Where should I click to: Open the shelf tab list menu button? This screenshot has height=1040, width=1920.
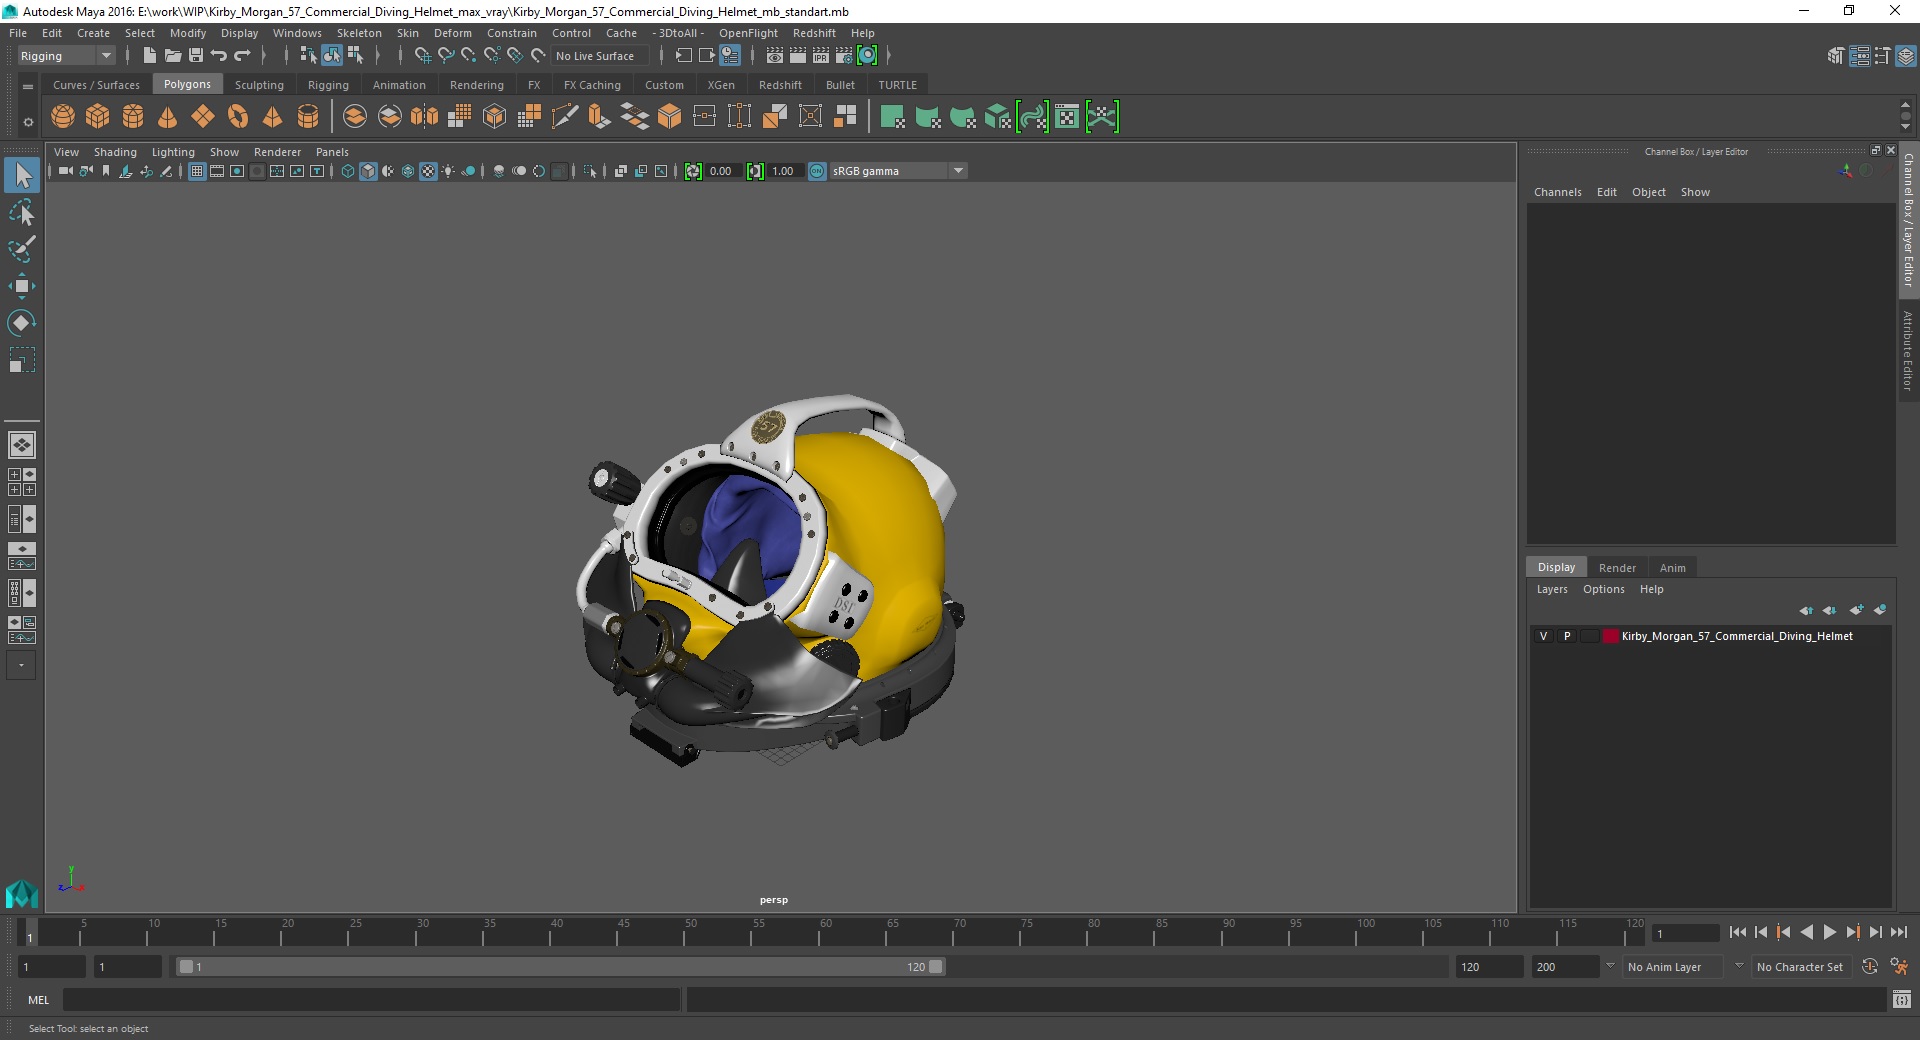[x=28, y=86]
